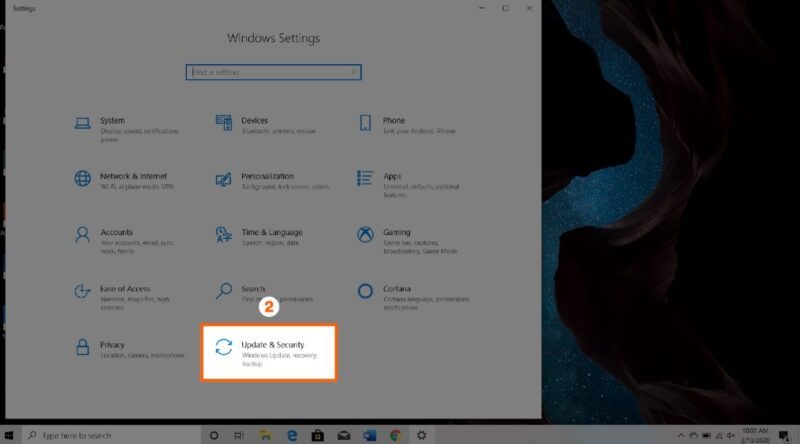Open the Gaming settings category
The image size is (800, 444).
(407, 240)
